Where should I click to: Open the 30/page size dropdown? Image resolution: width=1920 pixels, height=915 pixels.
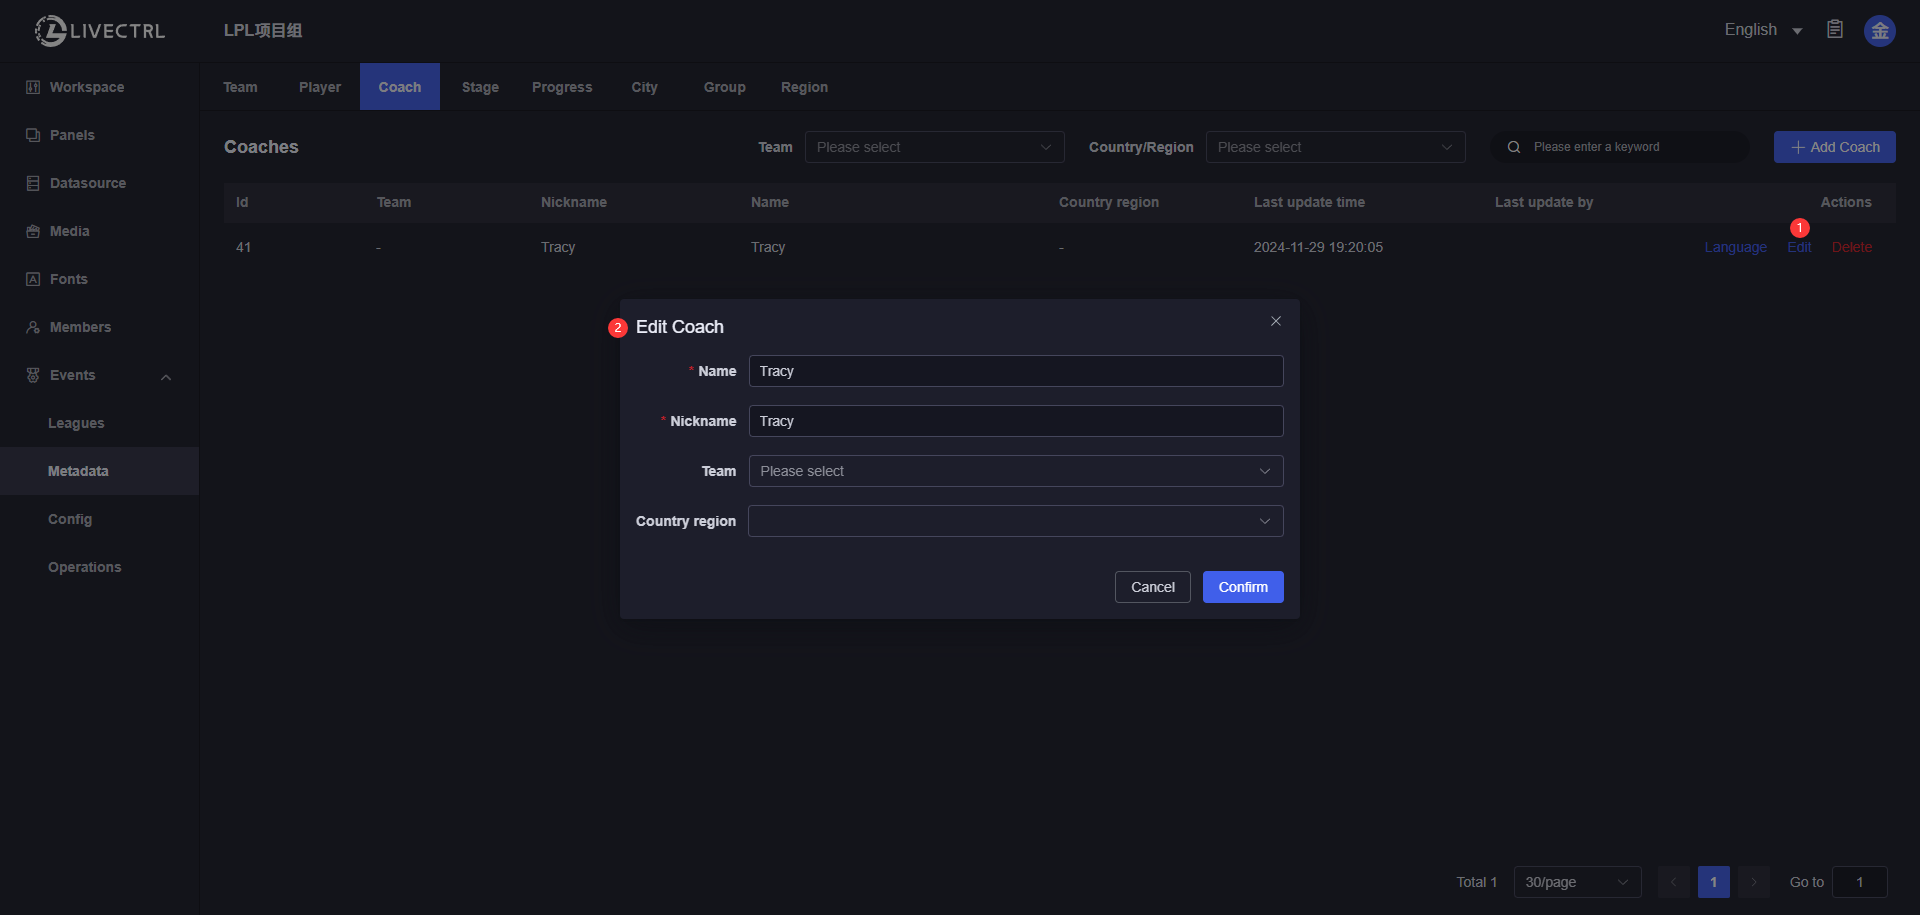point(1576,882)
